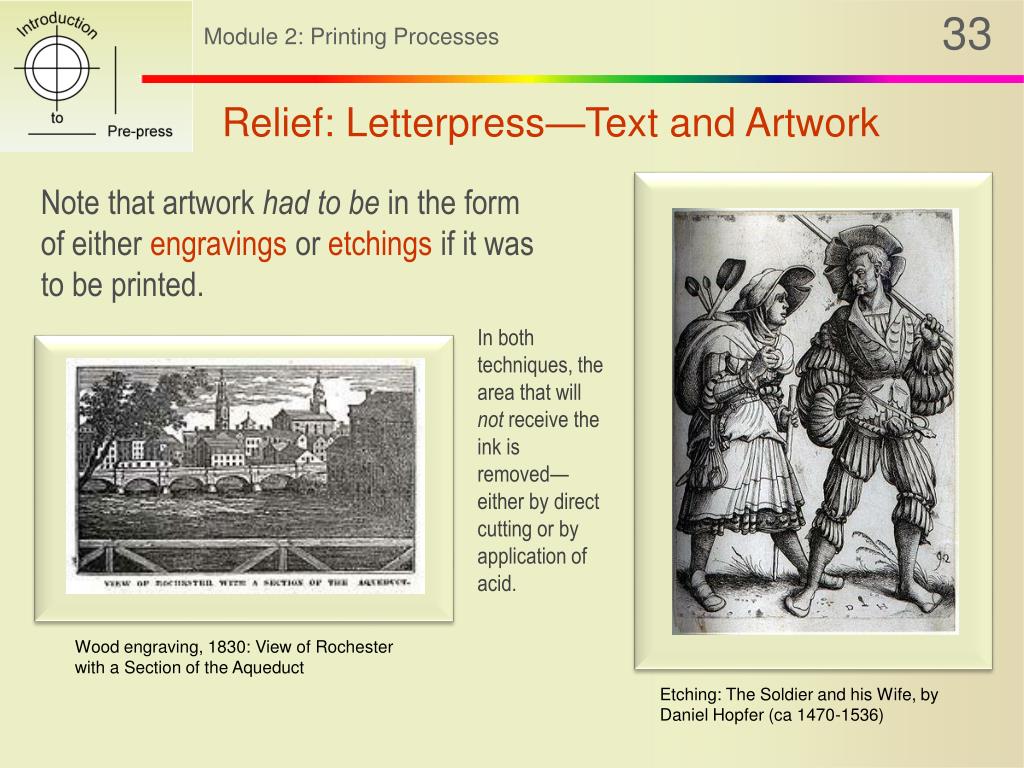
Task: Open the Soldier and his Wife etching image
Action: pyautogui.click(x=814, y=421)
